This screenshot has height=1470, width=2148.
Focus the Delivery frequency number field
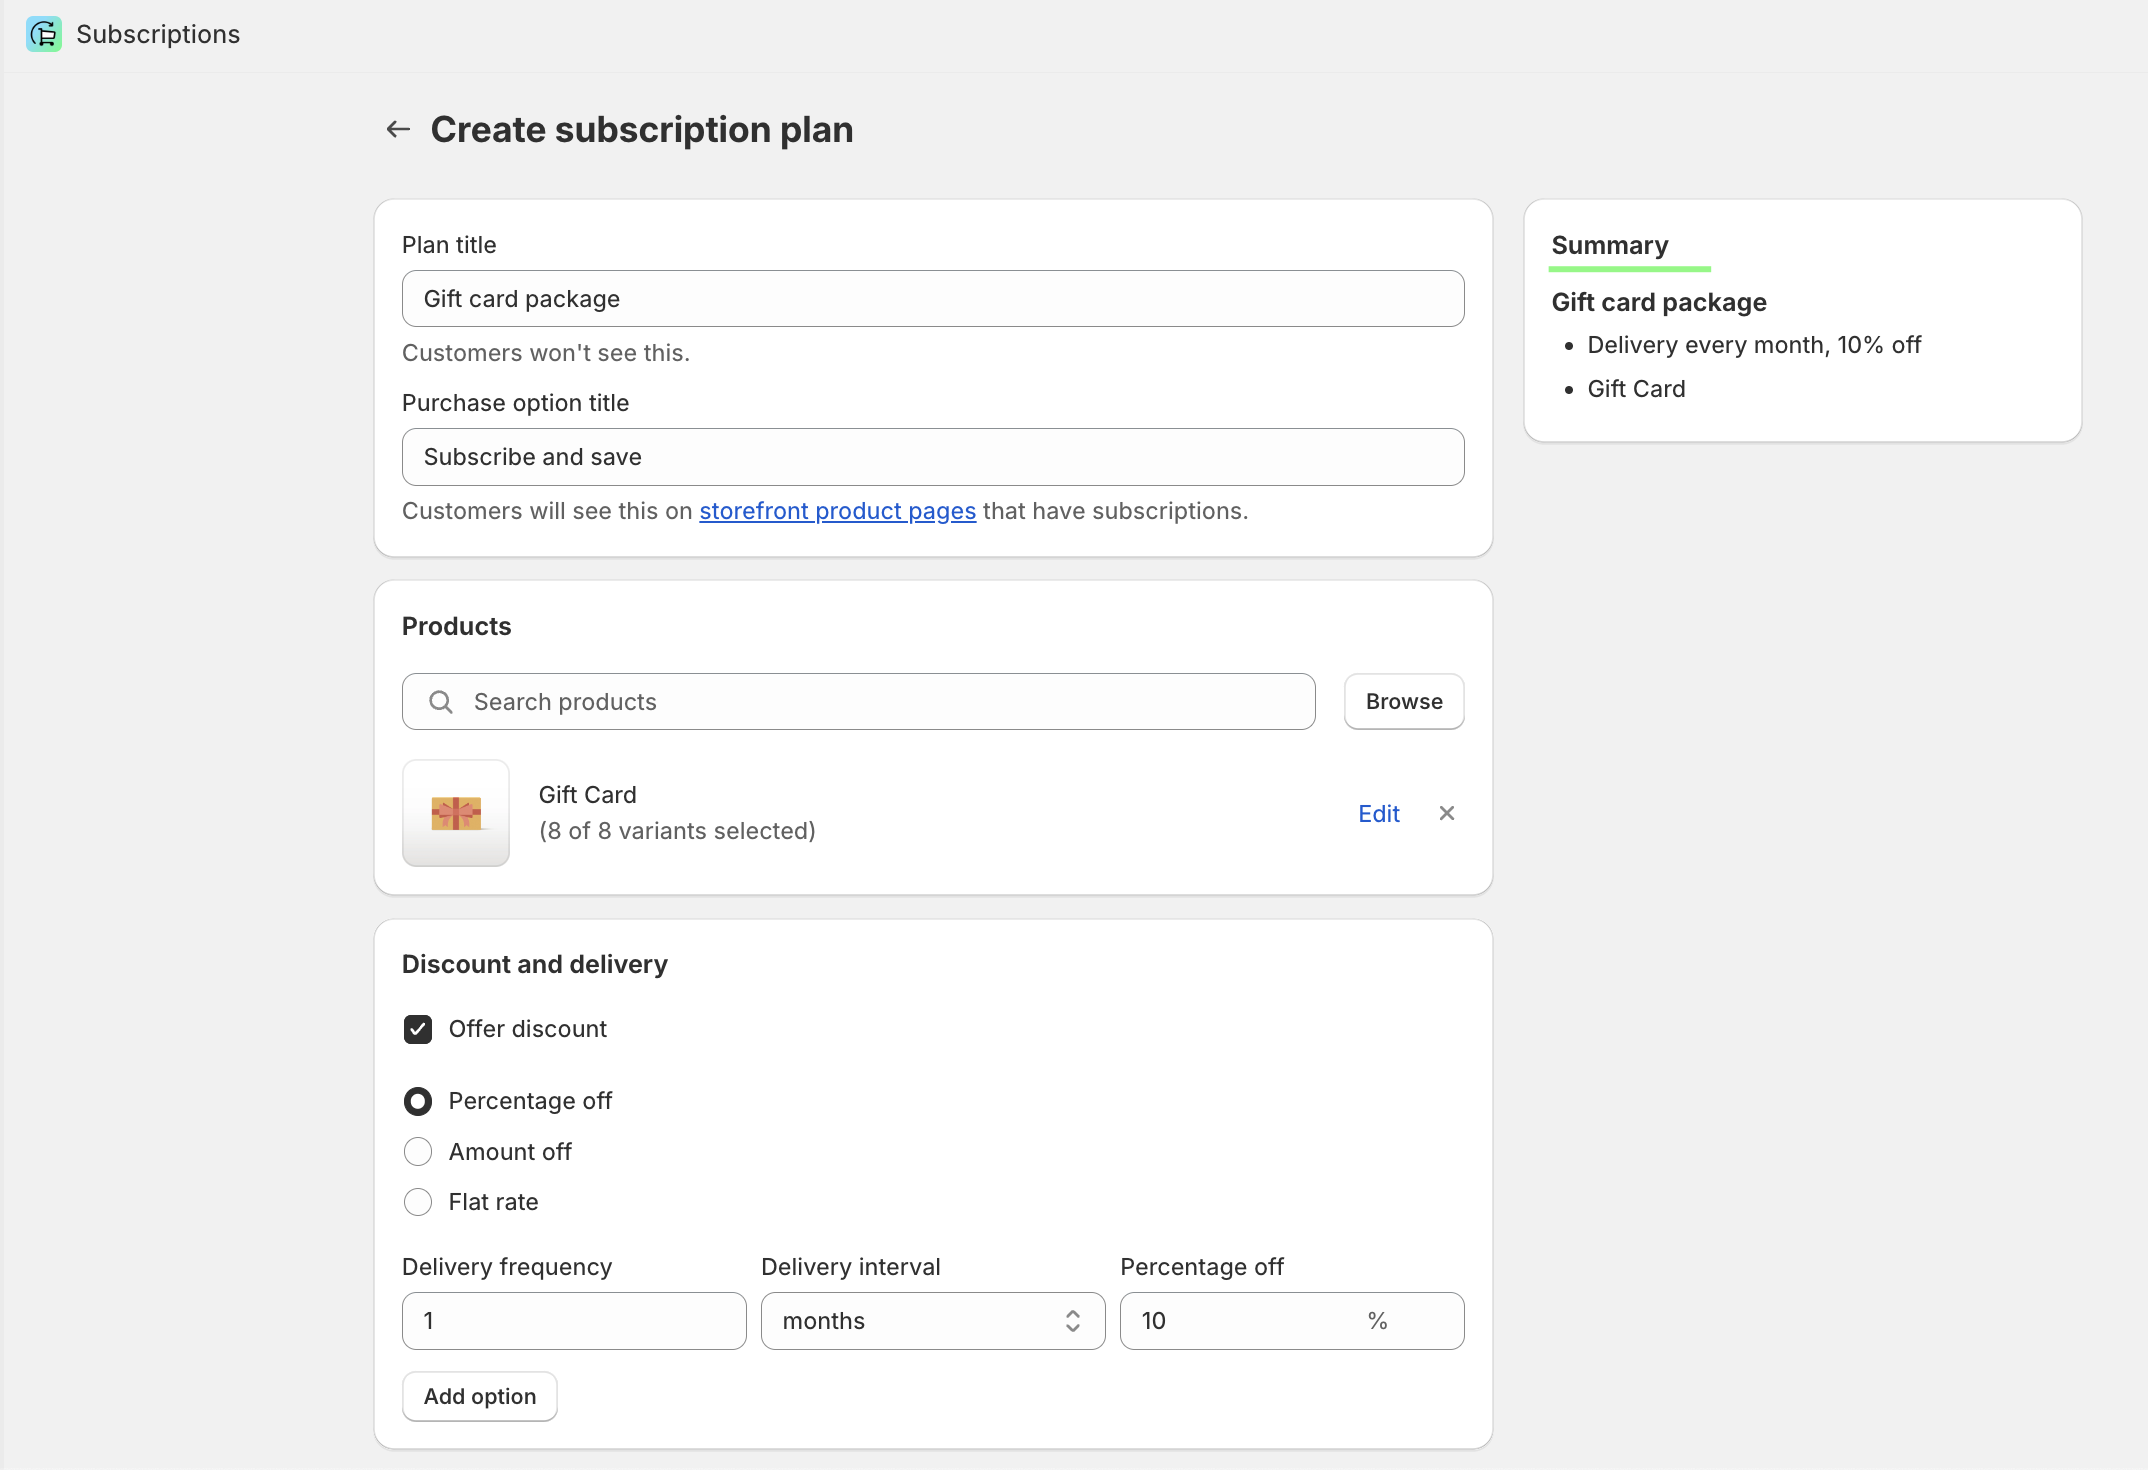(574, 1321)
